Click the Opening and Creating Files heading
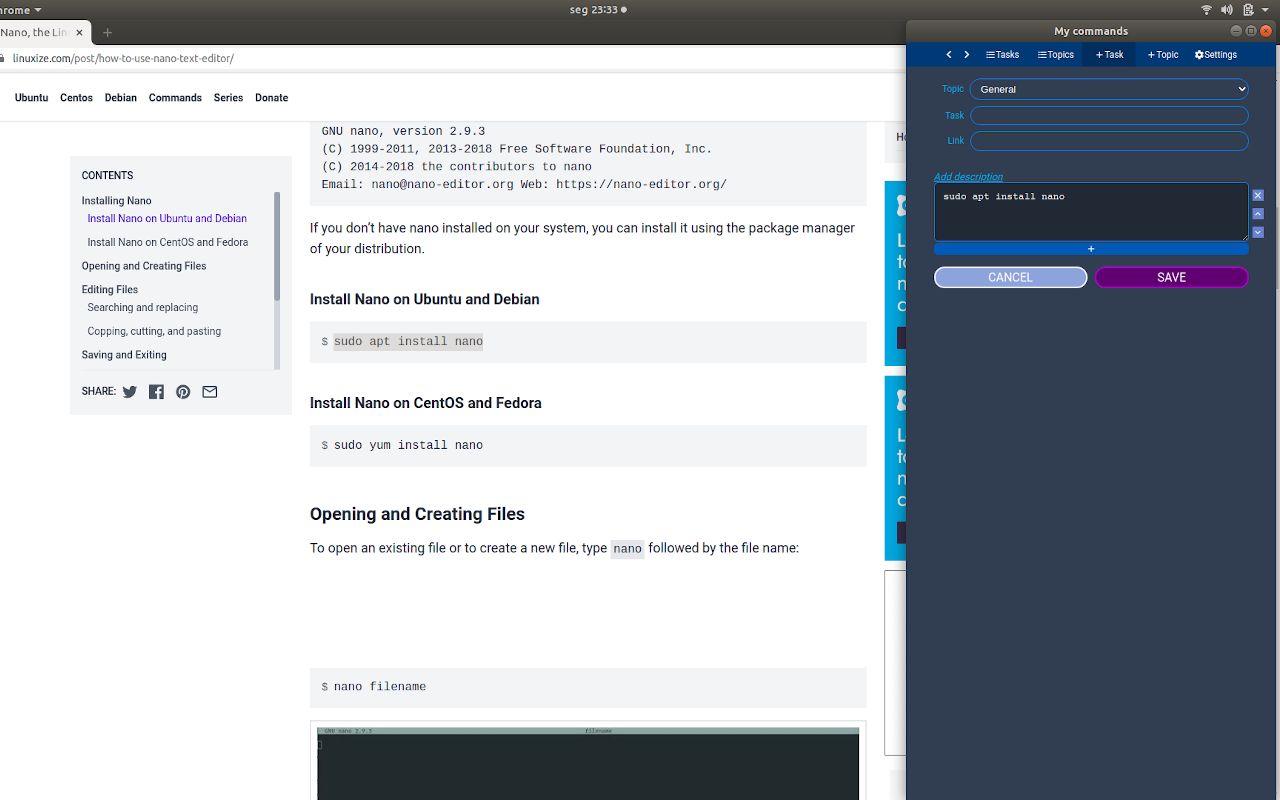Viewport: 1280px width, 800px height. click(x=417, y=514)
